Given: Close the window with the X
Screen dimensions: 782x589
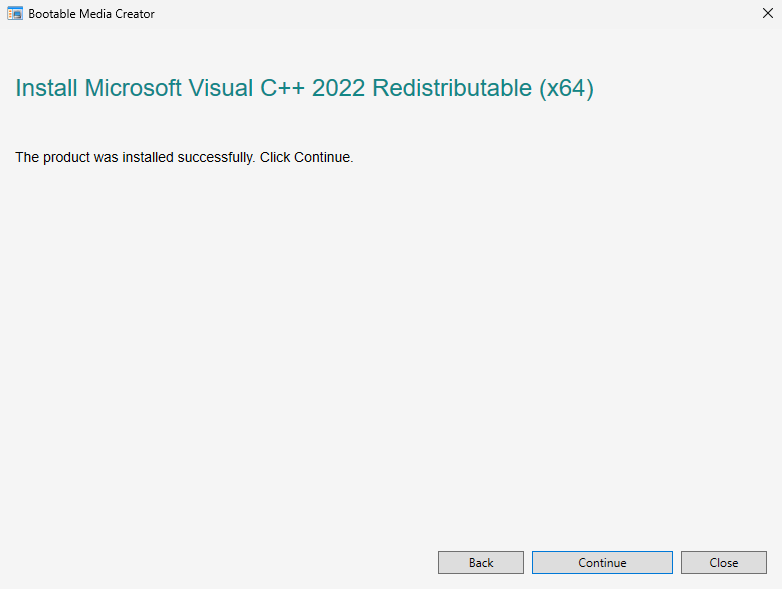Looking at the screenshot, I should coord(768,13).
